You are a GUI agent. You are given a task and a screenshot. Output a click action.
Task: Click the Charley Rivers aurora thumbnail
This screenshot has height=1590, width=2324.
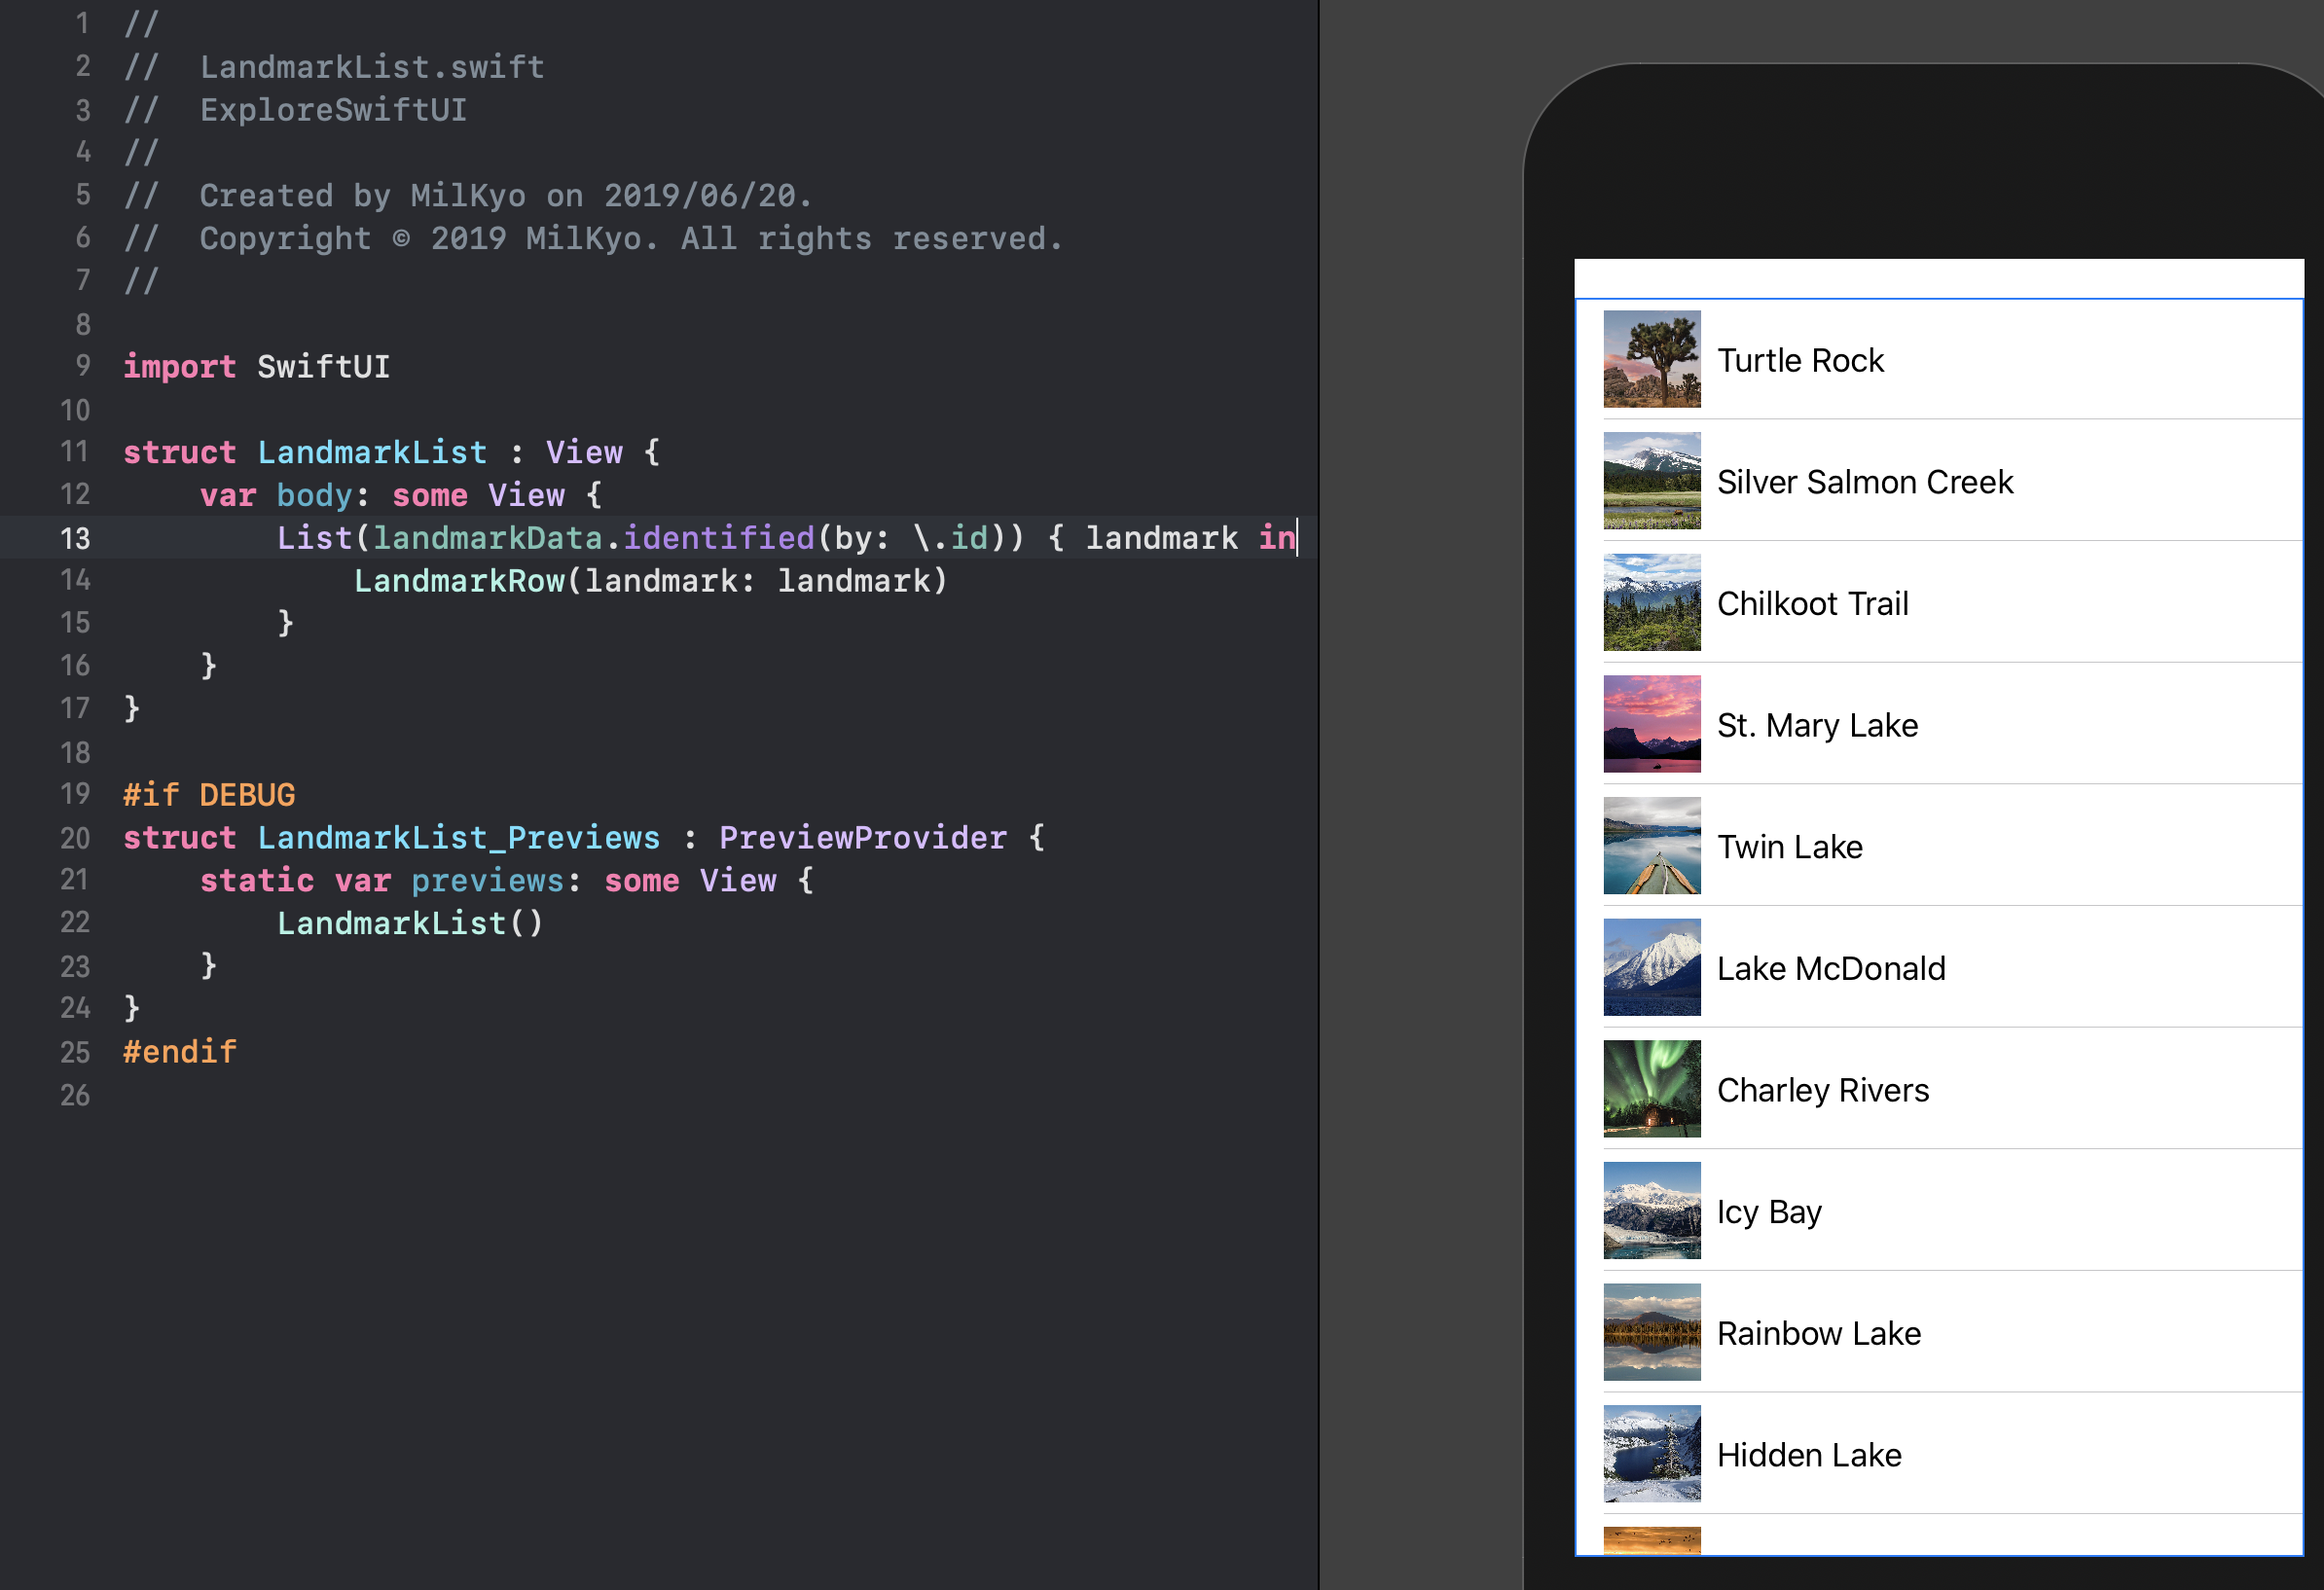tap(1651, 1089)
